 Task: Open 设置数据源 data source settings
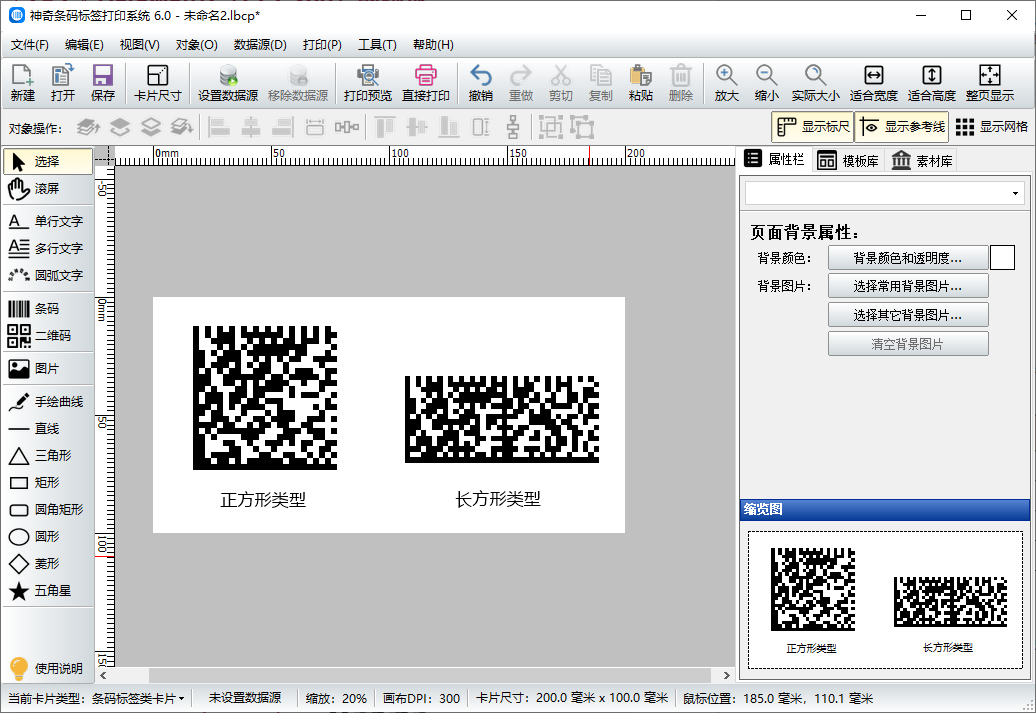click(x=228, y=83)
